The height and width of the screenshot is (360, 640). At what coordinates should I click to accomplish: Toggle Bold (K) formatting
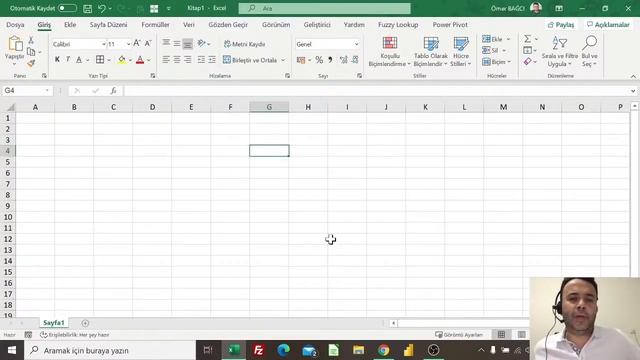tap(57, 60)
